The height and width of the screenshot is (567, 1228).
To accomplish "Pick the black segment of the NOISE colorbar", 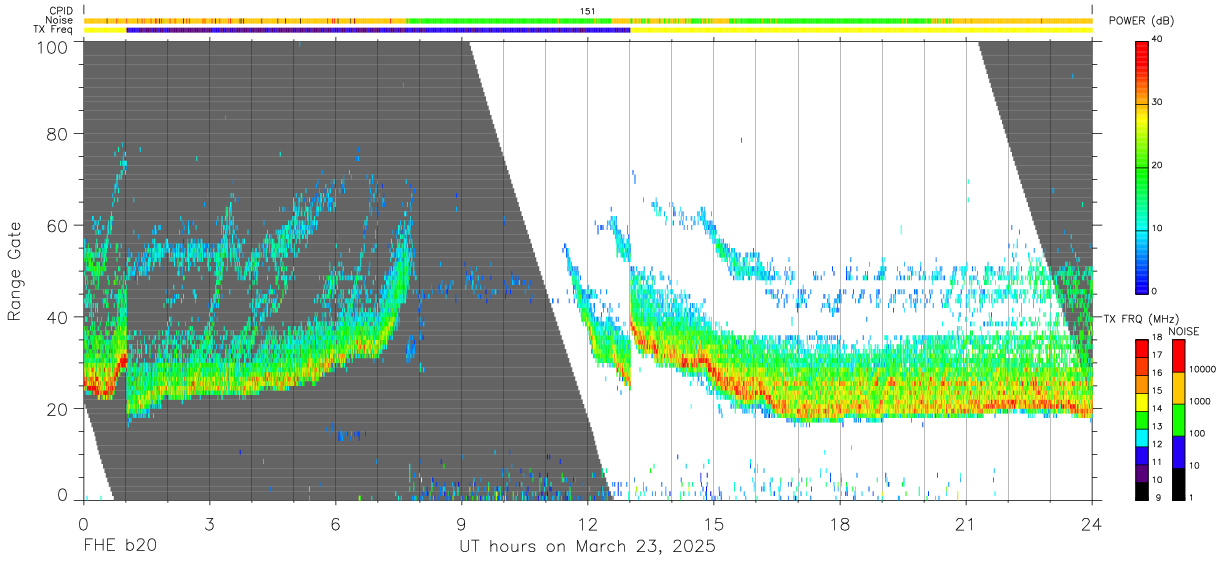I will pos(1177,483).
